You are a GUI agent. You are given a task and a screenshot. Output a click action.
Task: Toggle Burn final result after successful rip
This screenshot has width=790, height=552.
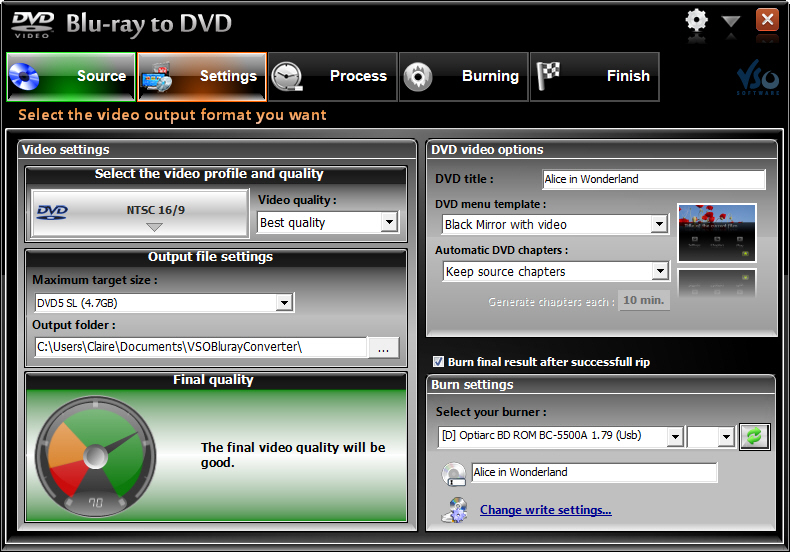[439, 362]
